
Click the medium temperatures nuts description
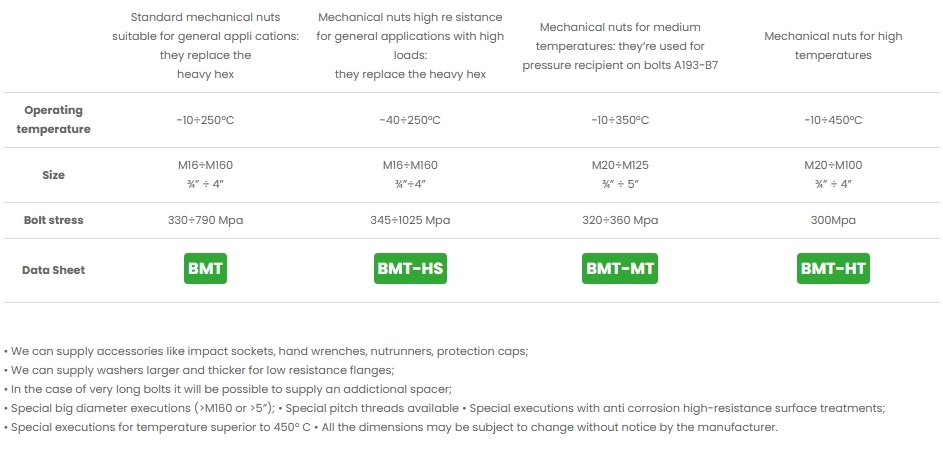pos(620,46)
